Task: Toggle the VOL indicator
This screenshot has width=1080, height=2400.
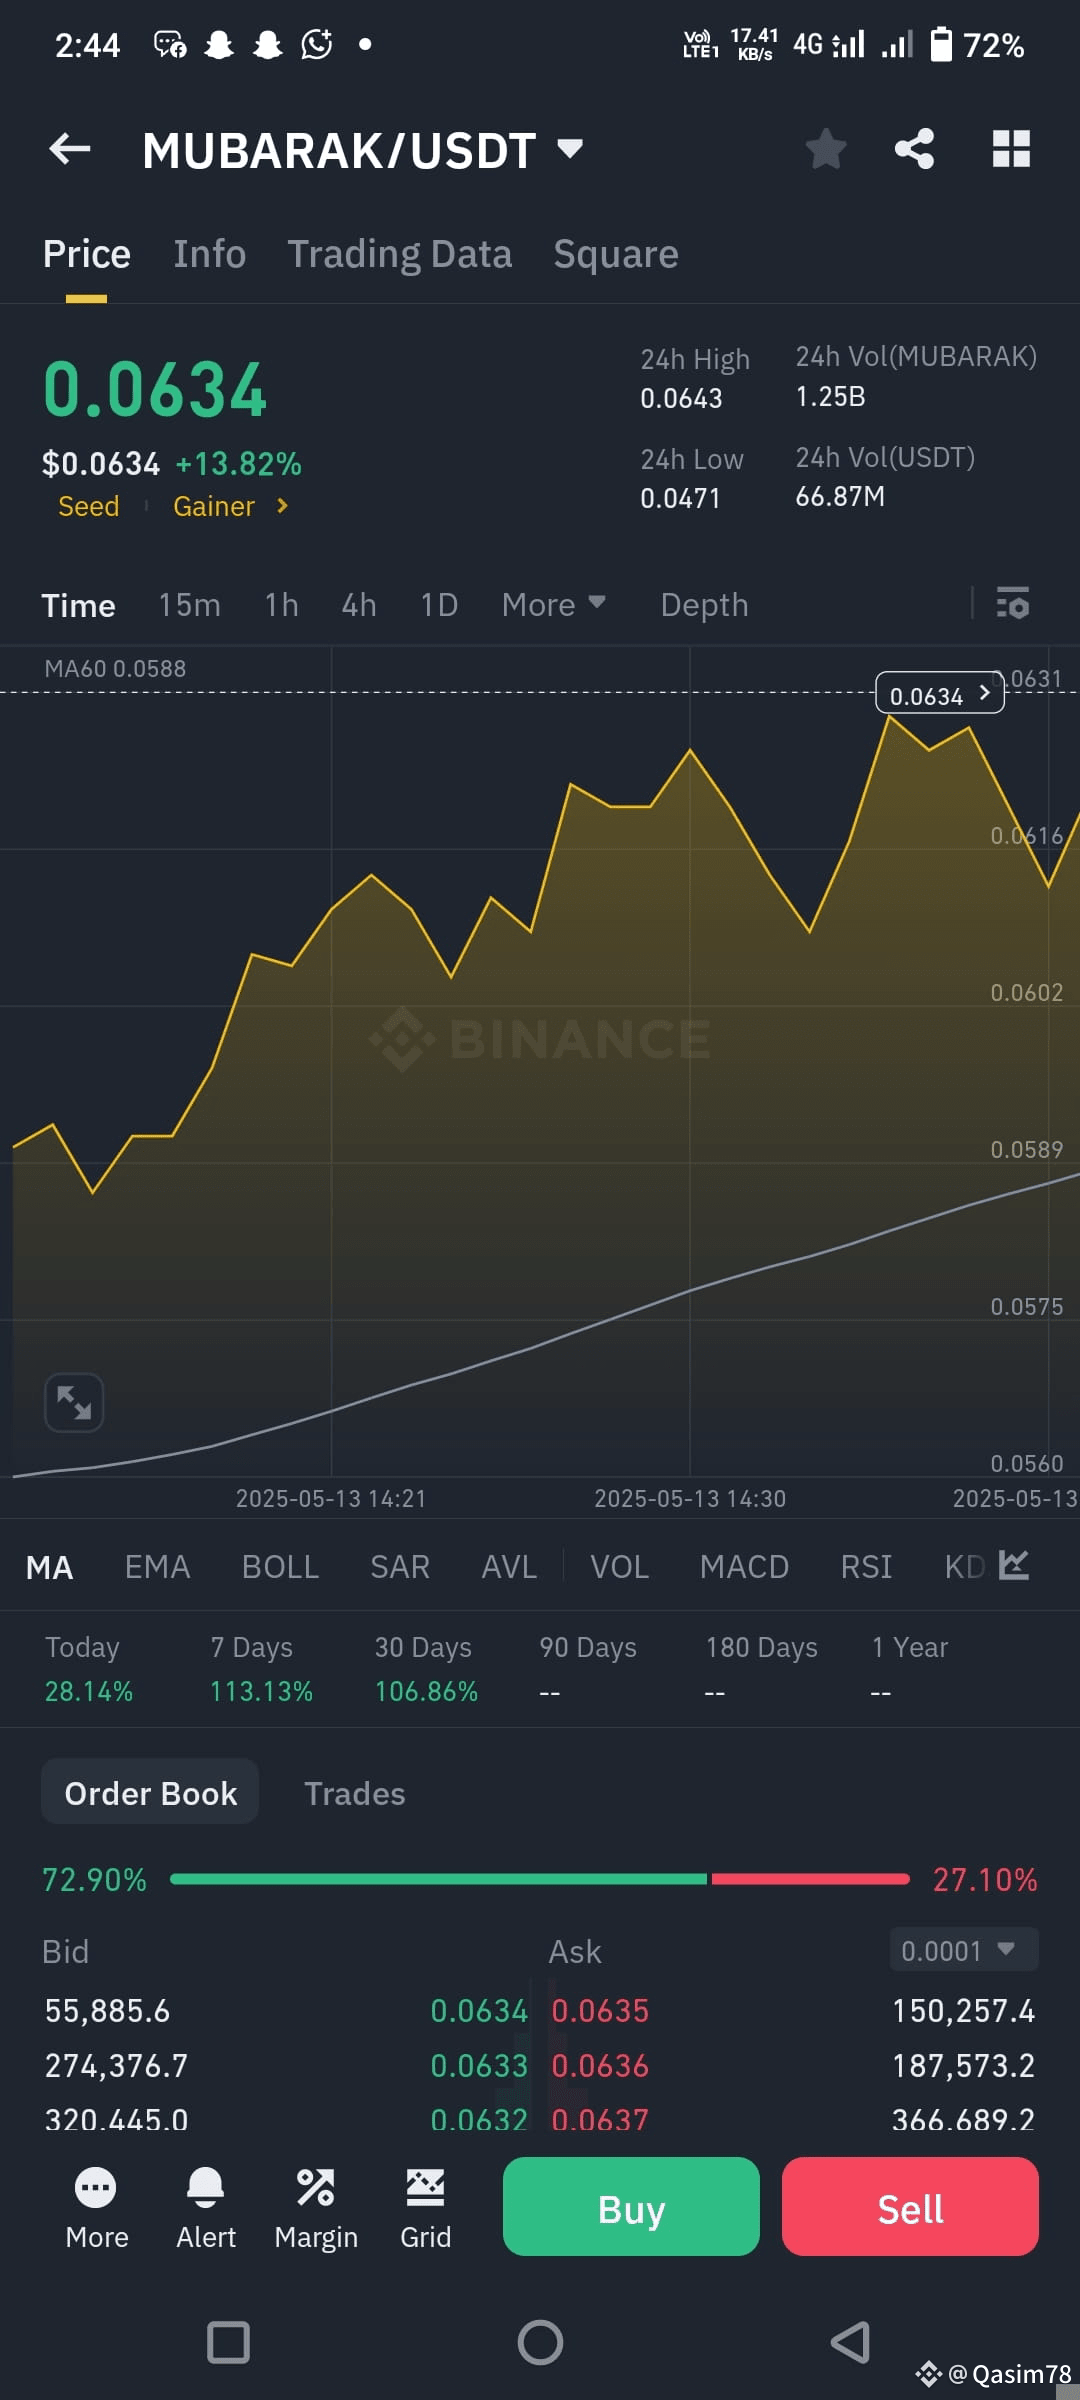Action: coord(619,1567)
